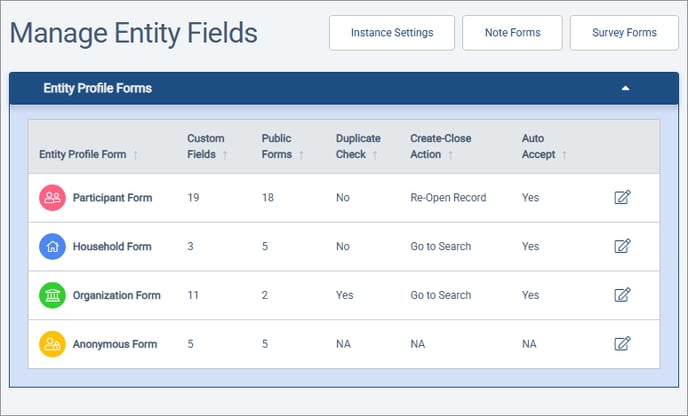Select the Anonymous Form name
The image size is (688, 416).
[x=115, y=344]
